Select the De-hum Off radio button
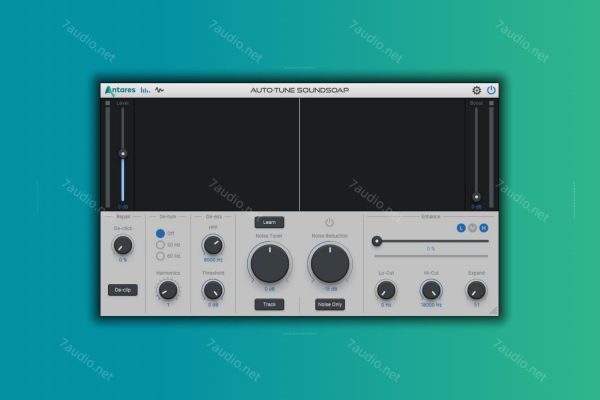 point(160,233)
